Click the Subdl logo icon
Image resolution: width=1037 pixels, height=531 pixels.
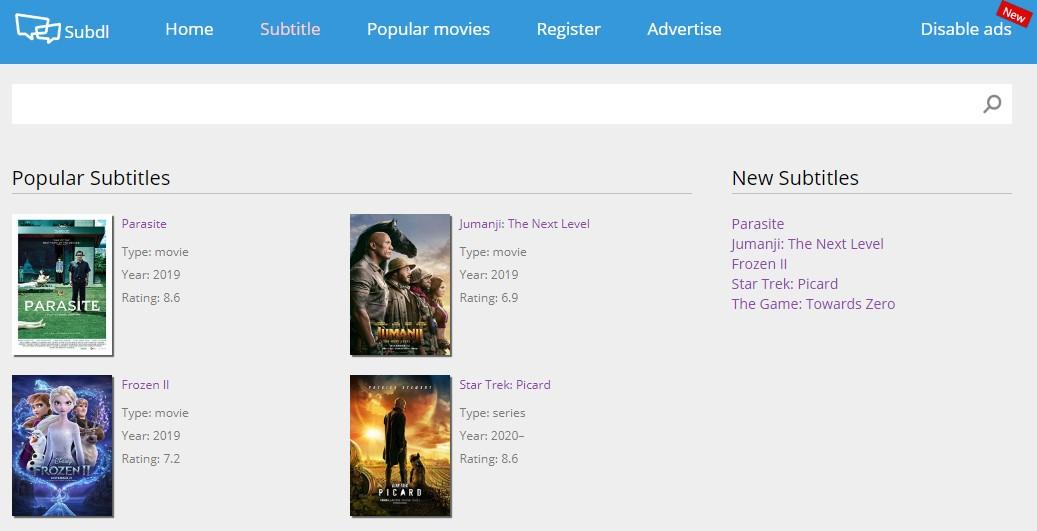tap(38, 29)
